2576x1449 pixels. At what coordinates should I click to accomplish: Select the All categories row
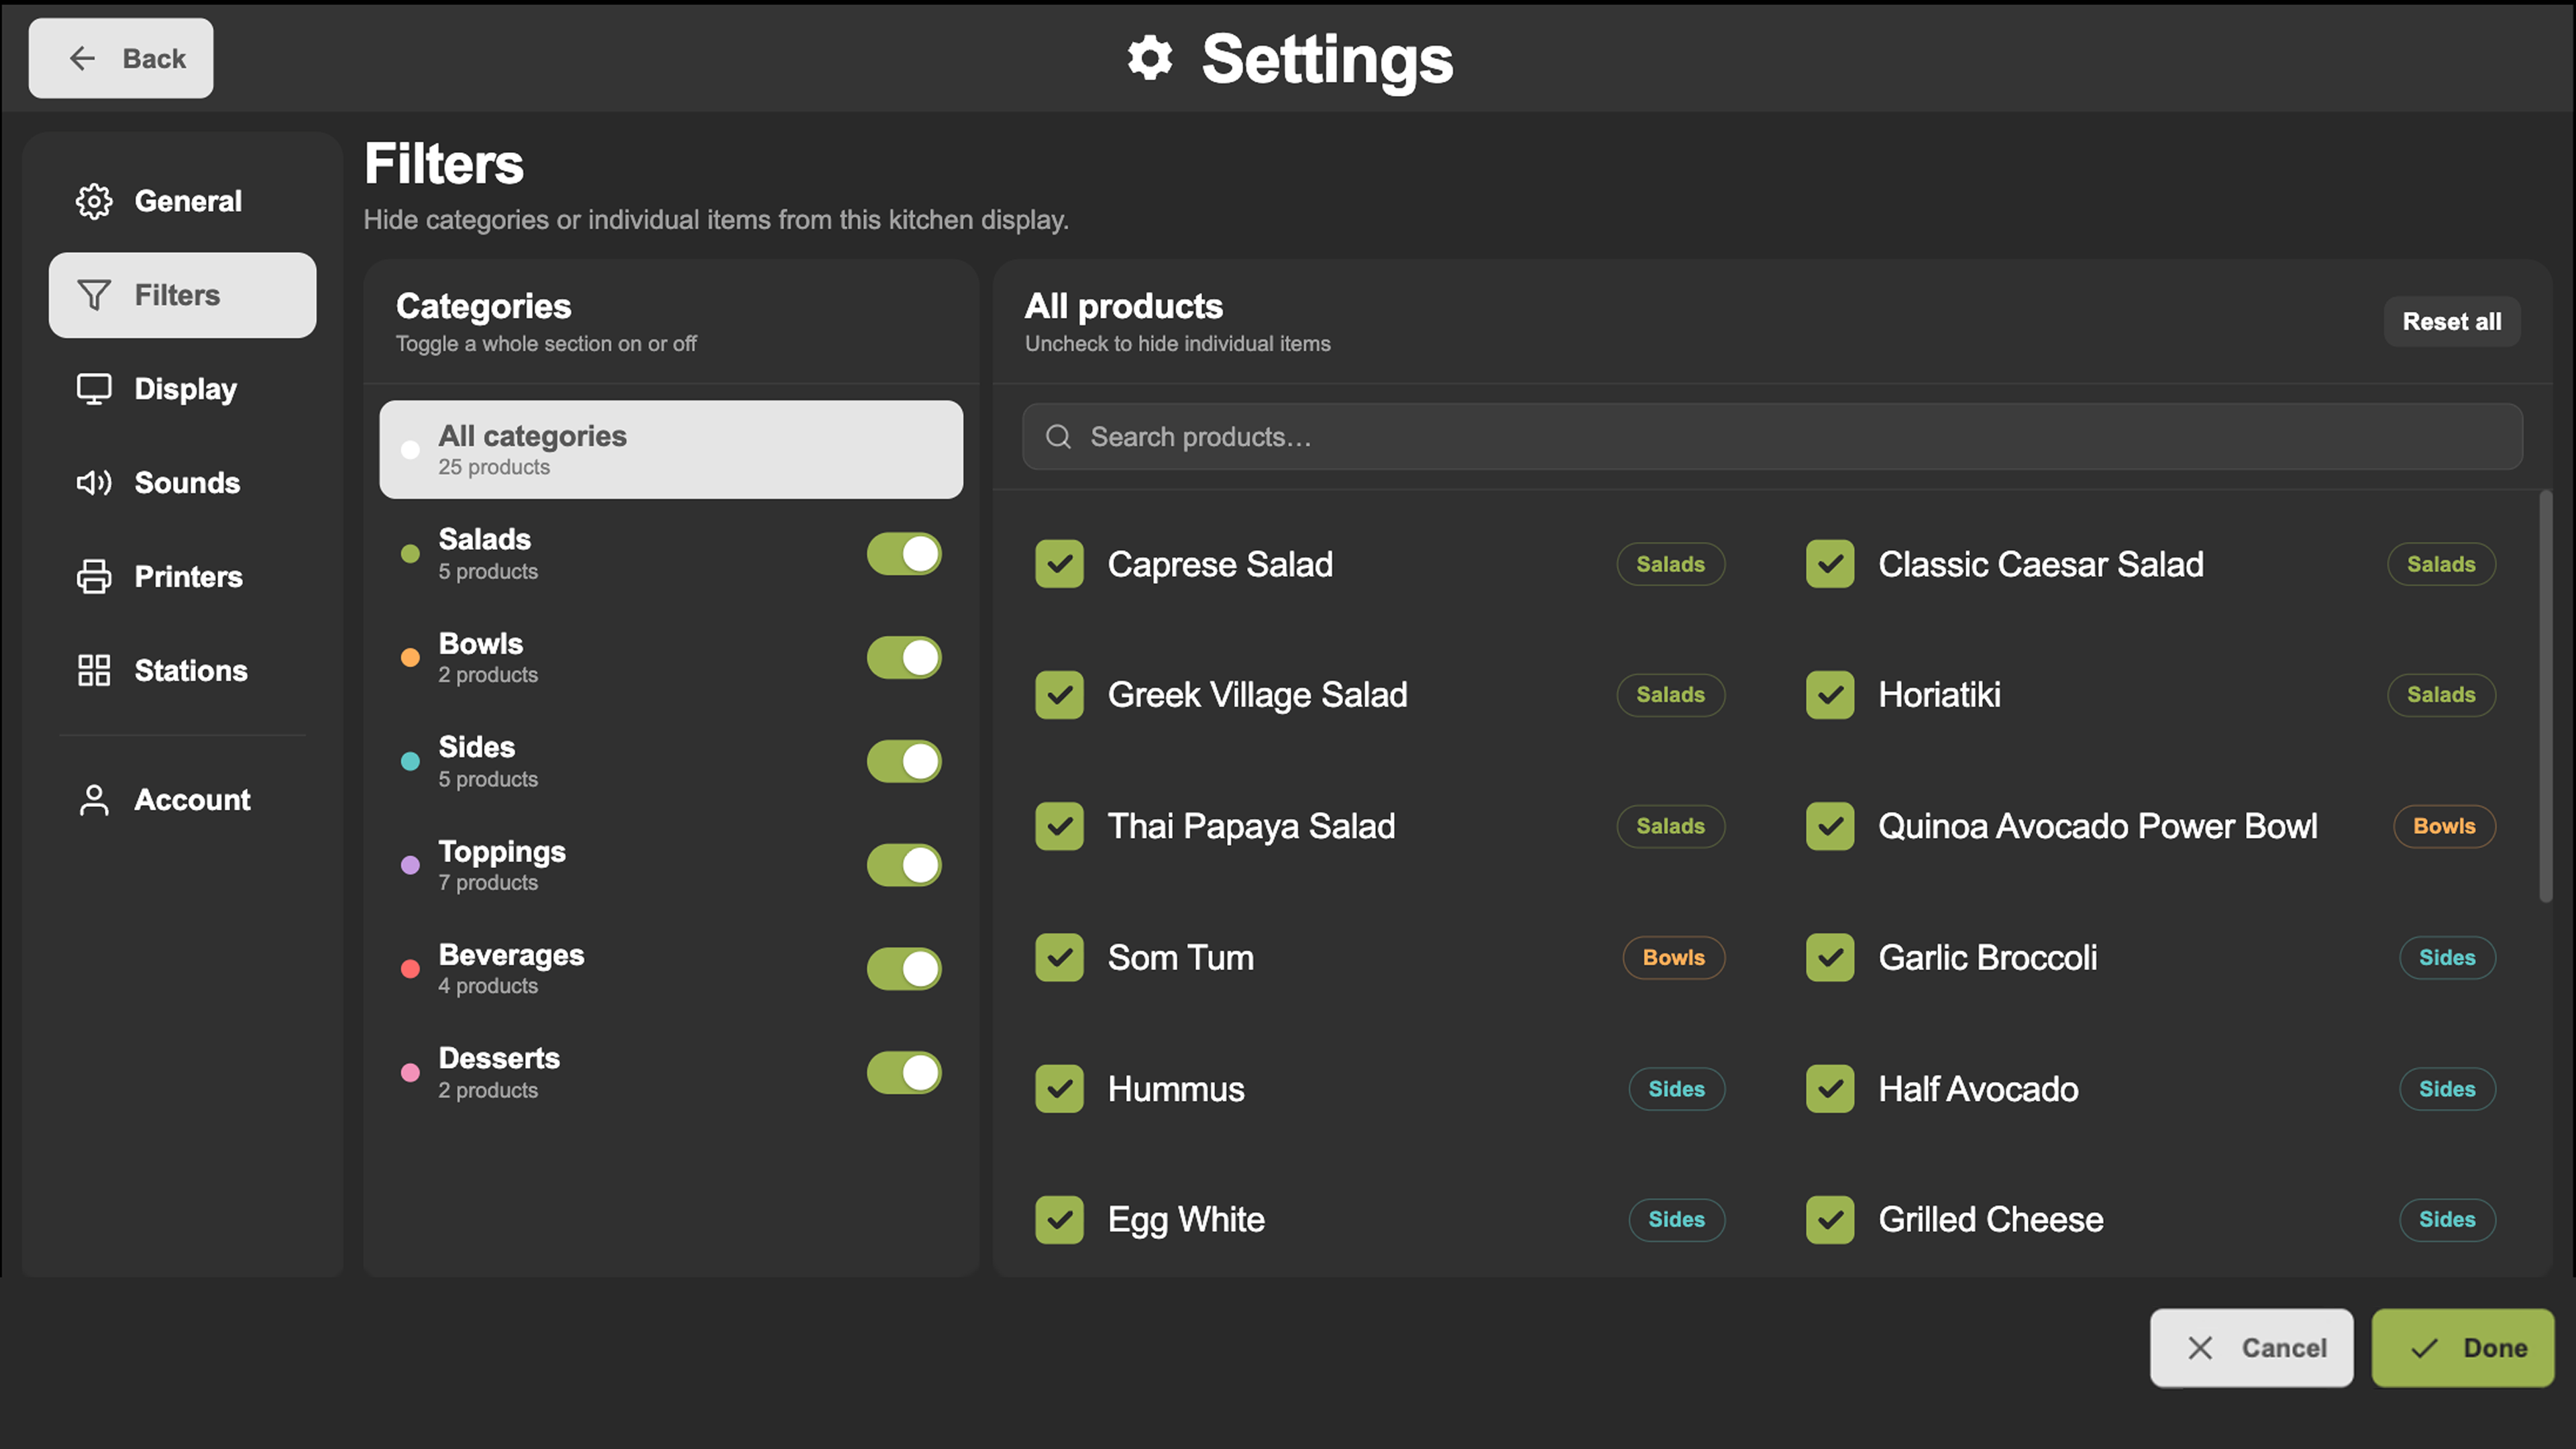pyautogui.click(x=671, y=450)
